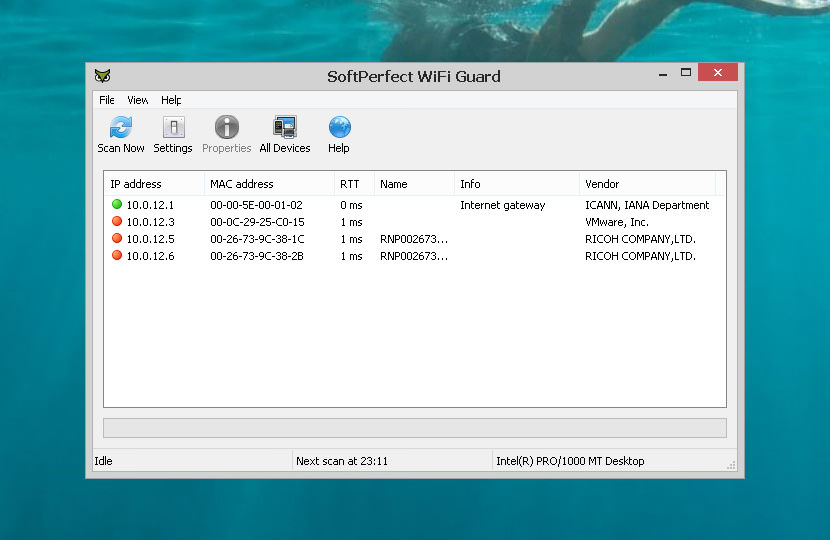Click the 0 ms RTT value
The image size is (830, 540).
click(x=351, y=205)
